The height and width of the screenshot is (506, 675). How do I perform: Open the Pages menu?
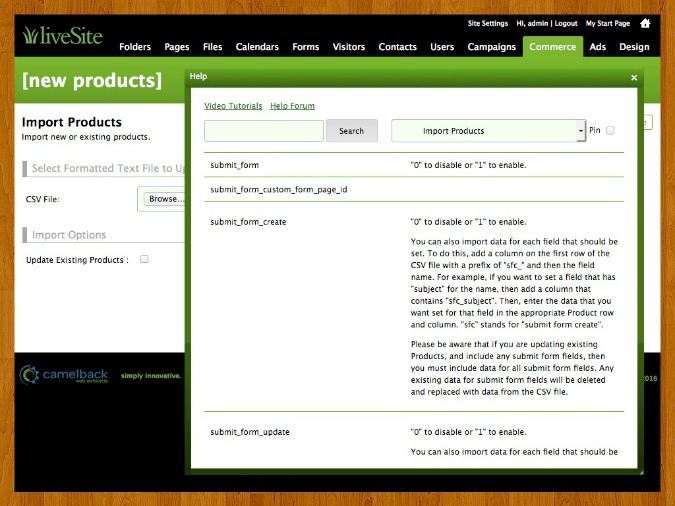pyautogui.click(x=176, y=47)
